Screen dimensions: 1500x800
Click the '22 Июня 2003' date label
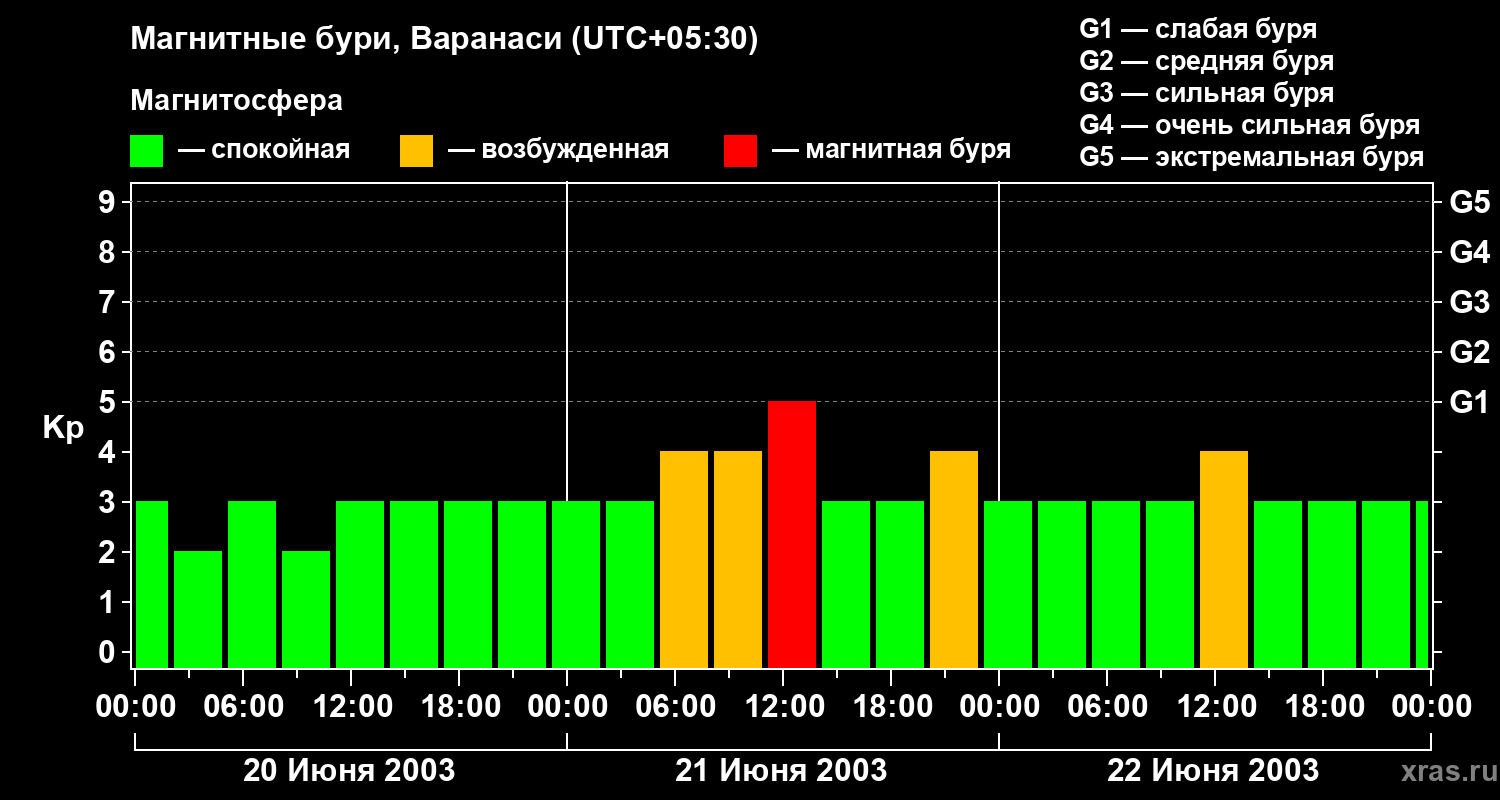click(x=1213, y=771)
